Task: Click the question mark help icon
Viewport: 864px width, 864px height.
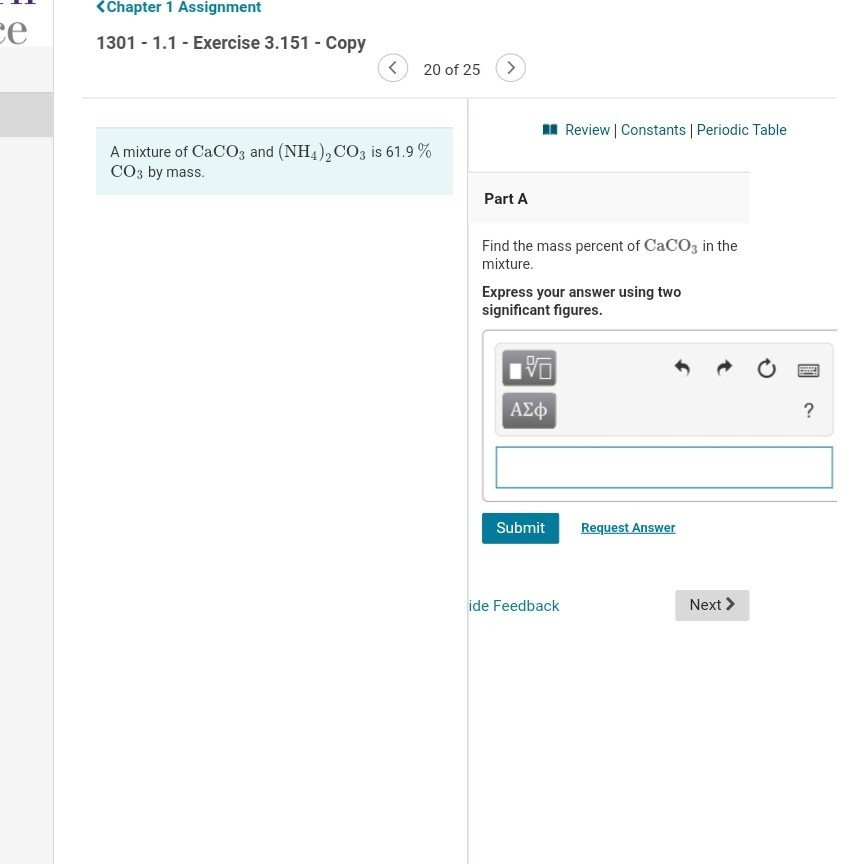Action: 808,409
